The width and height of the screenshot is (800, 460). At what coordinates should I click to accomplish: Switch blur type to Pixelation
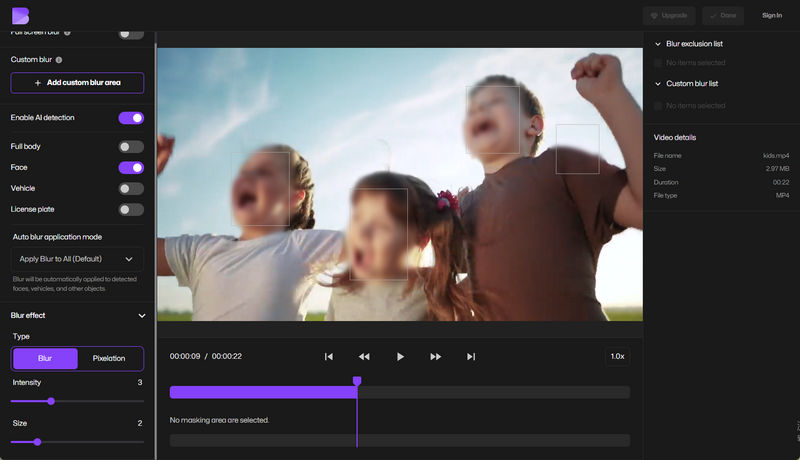coord(109,359)
